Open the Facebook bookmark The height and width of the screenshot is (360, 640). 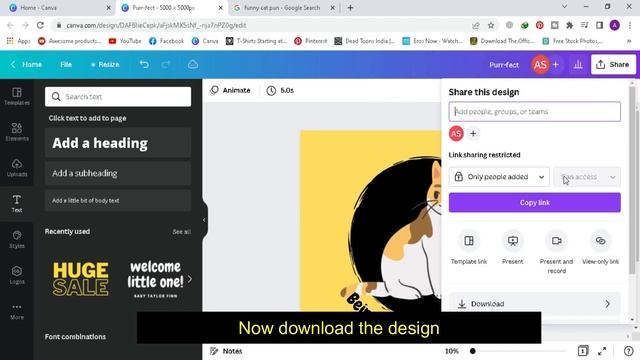[x=167, y=41]
